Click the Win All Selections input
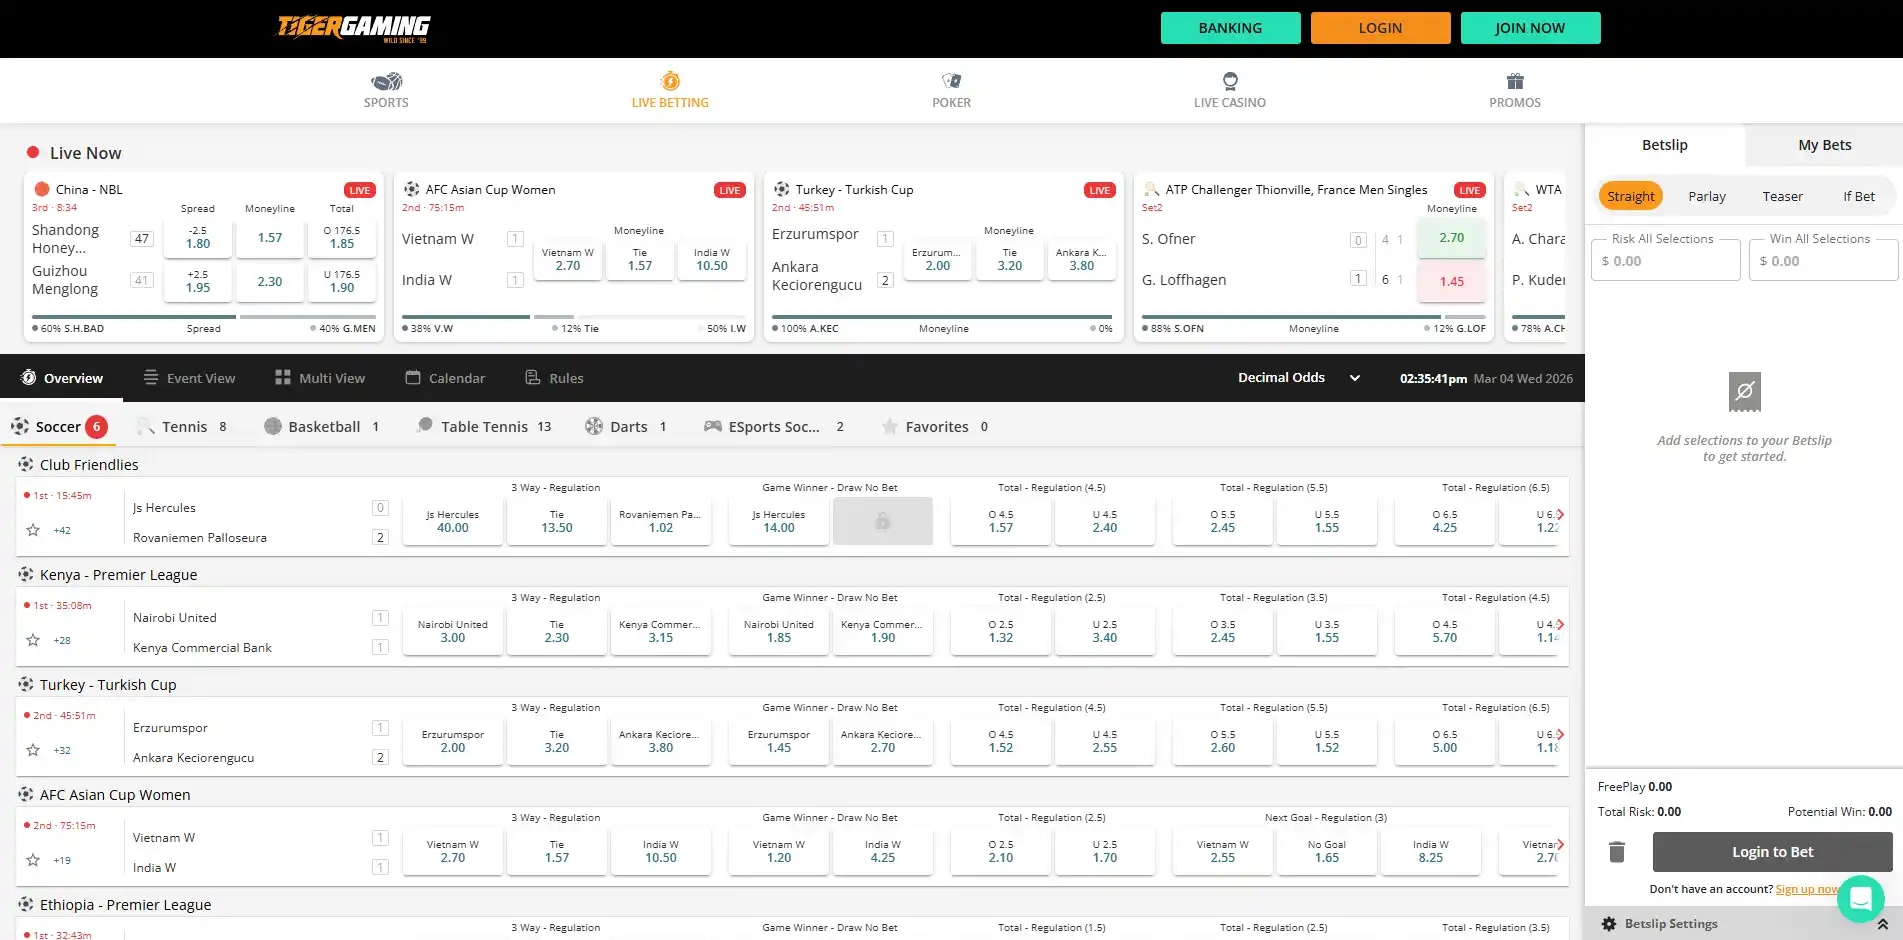This screenshot has width=1903, height=940. (x=1824, y=261)
